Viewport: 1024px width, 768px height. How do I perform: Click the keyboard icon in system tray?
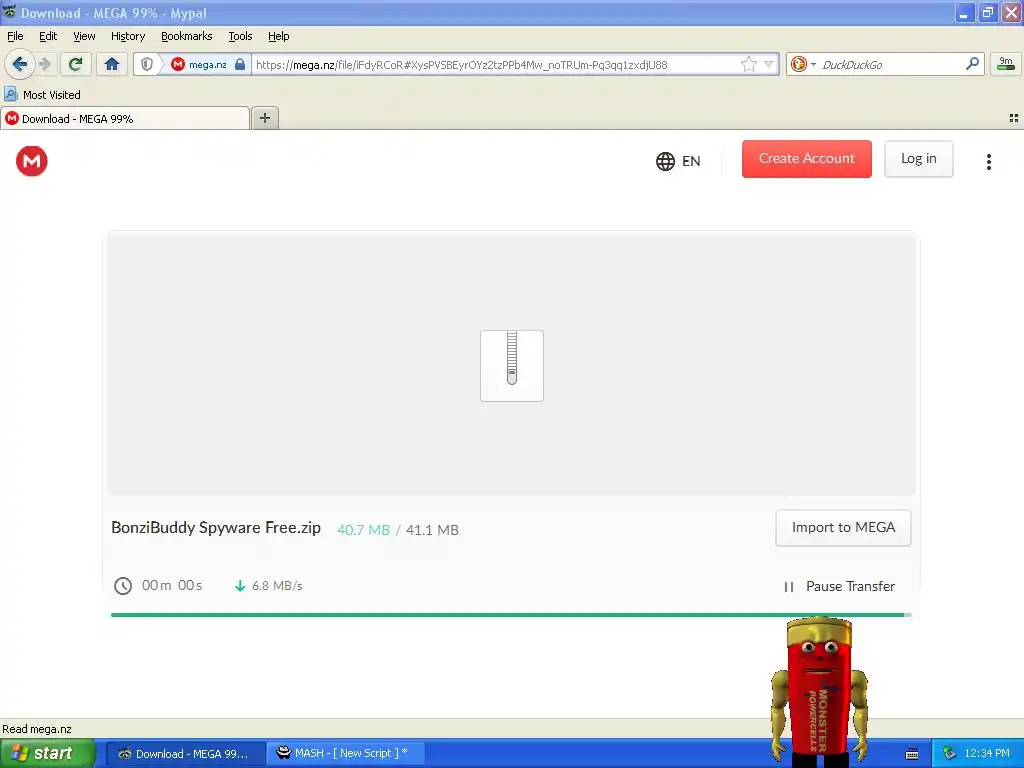click(912, 754)
